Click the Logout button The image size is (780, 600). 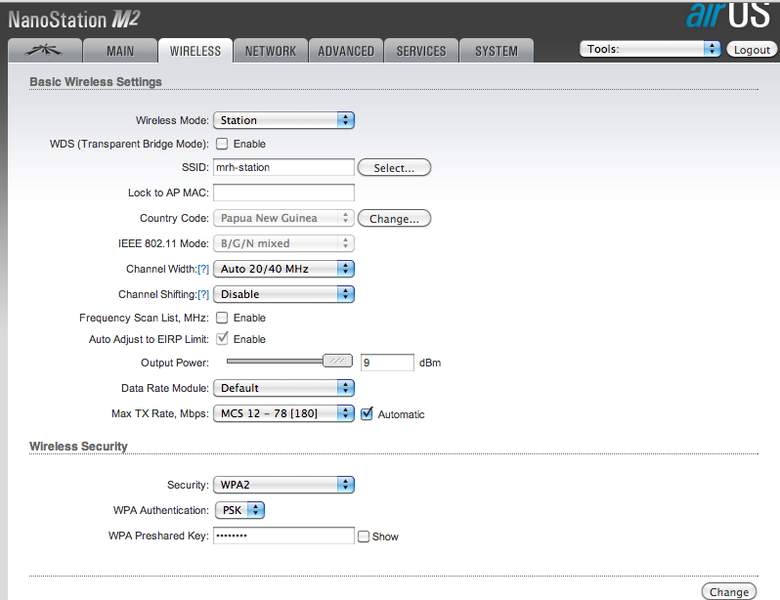pos(752,49)
